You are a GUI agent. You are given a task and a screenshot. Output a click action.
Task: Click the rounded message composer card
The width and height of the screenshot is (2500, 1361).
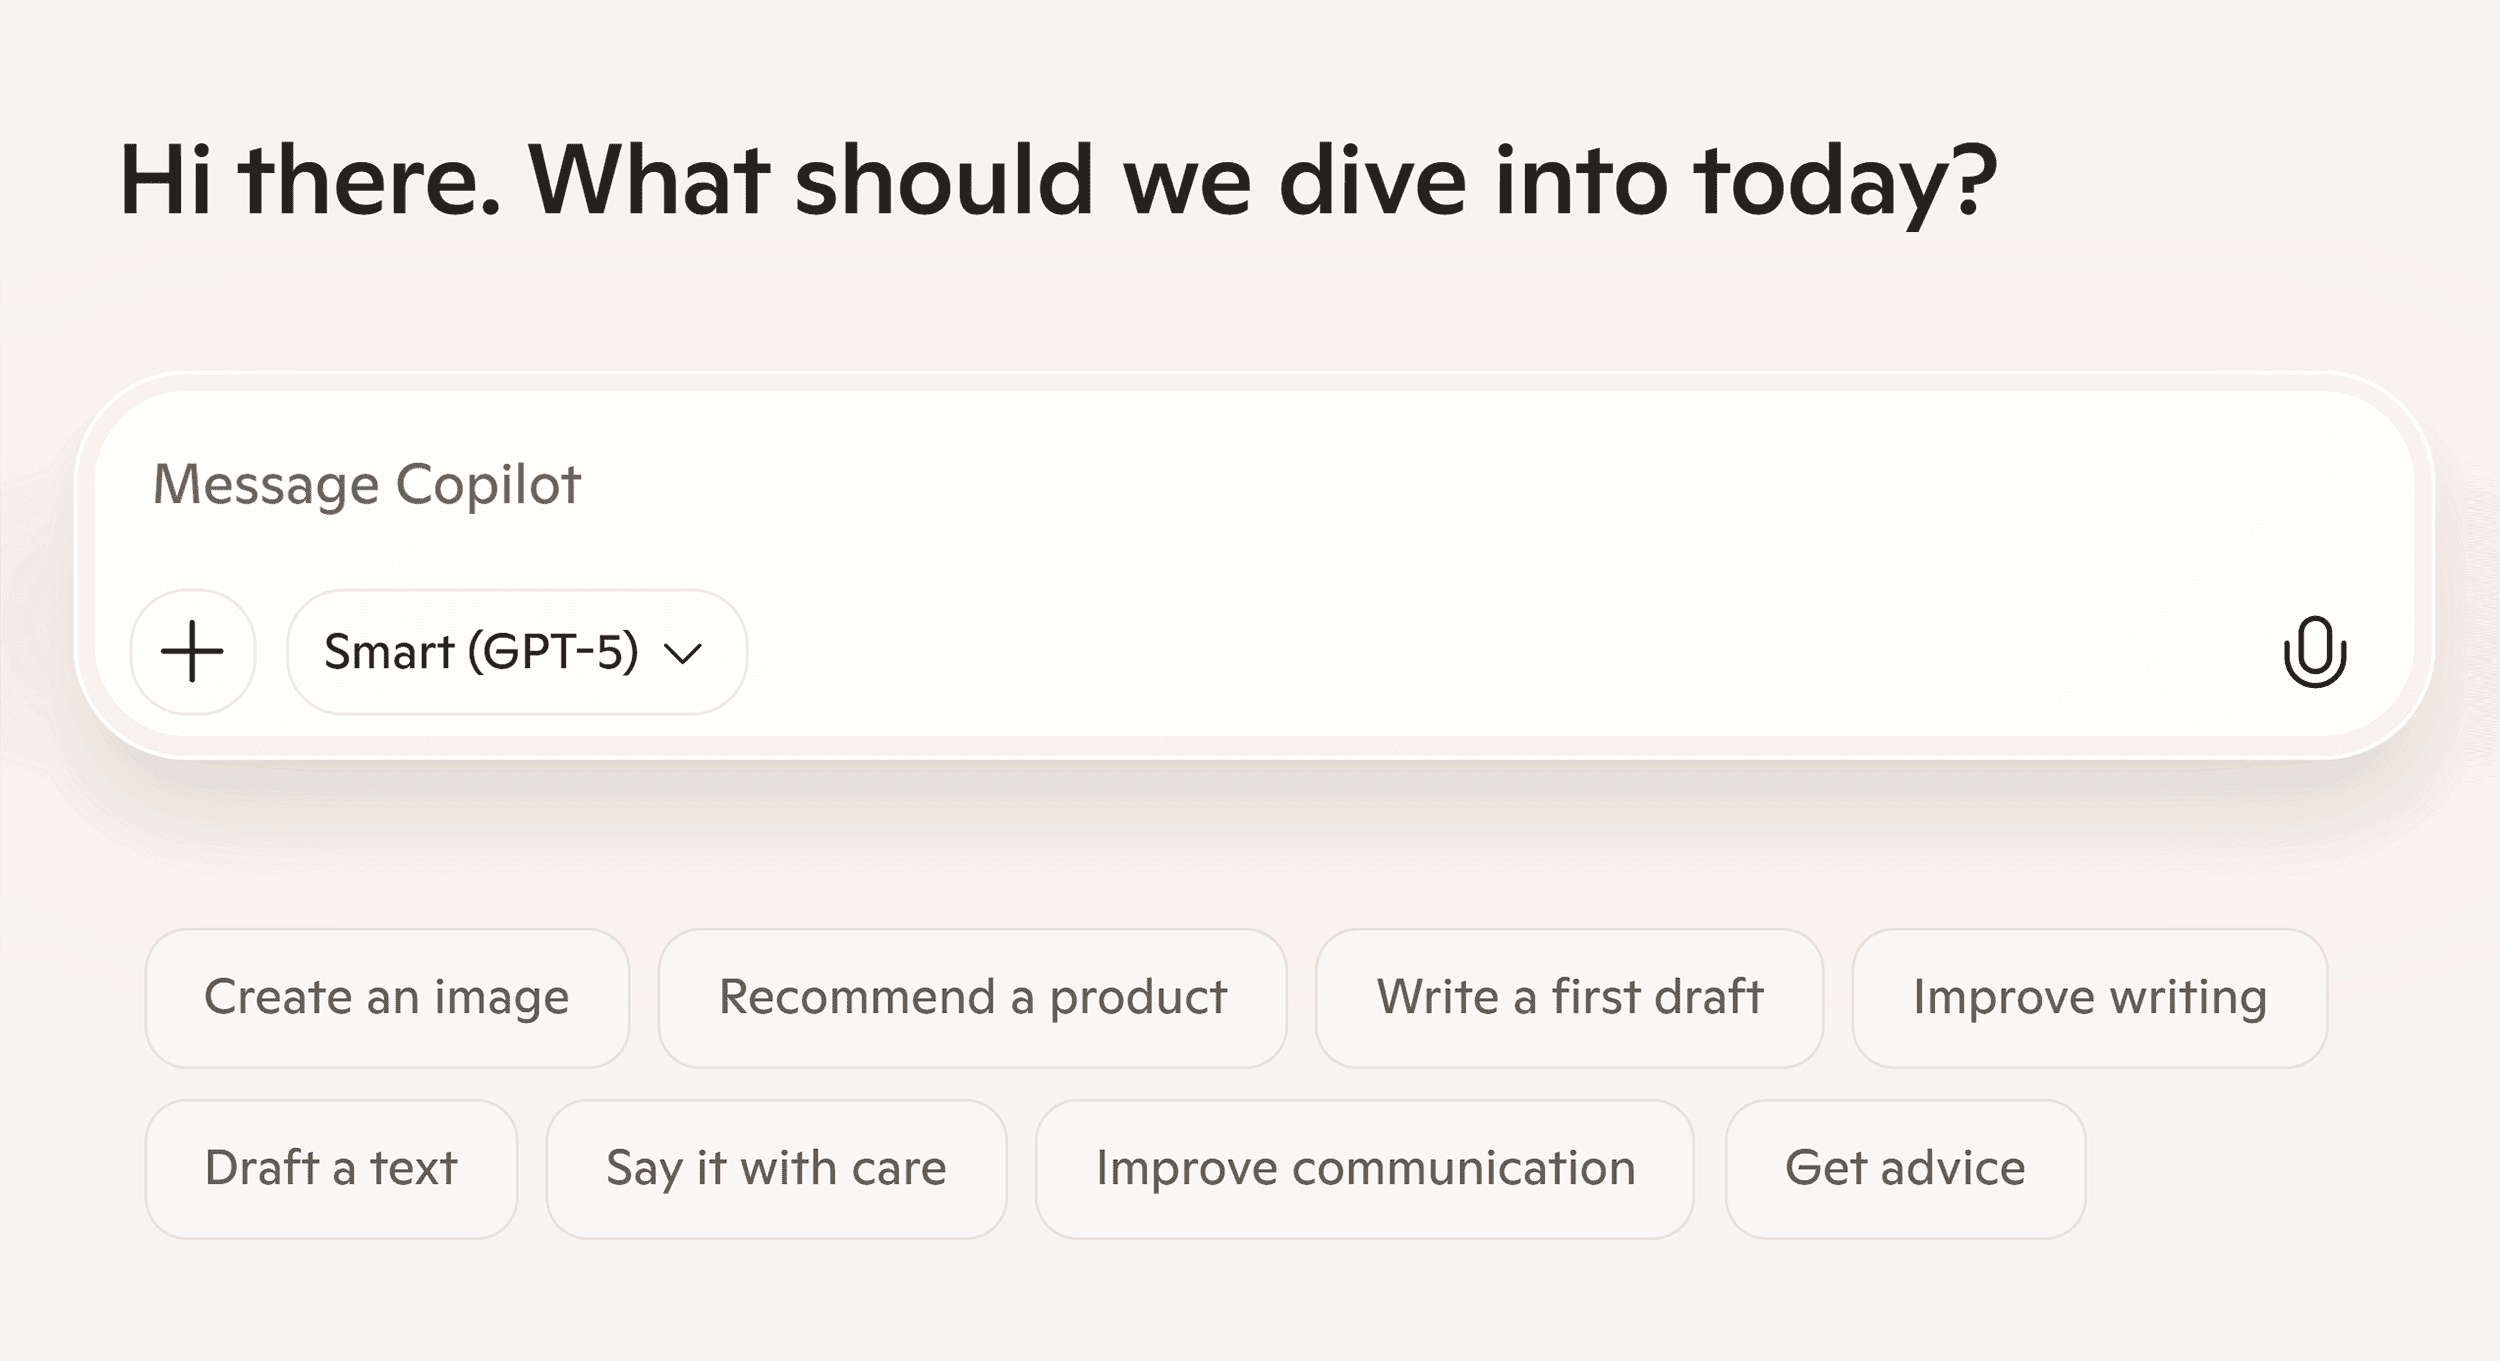pyautogui.click(x=1250, y=565)
